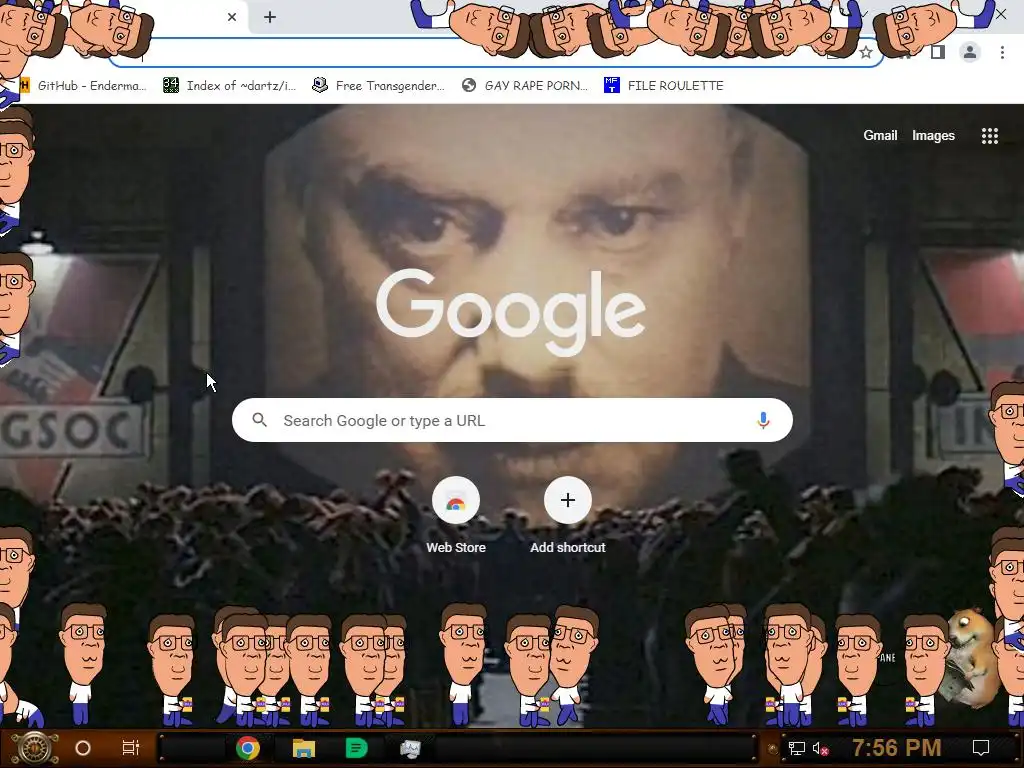Open Google Images link
The image size is (1024, 768).
tap(933, 135)
